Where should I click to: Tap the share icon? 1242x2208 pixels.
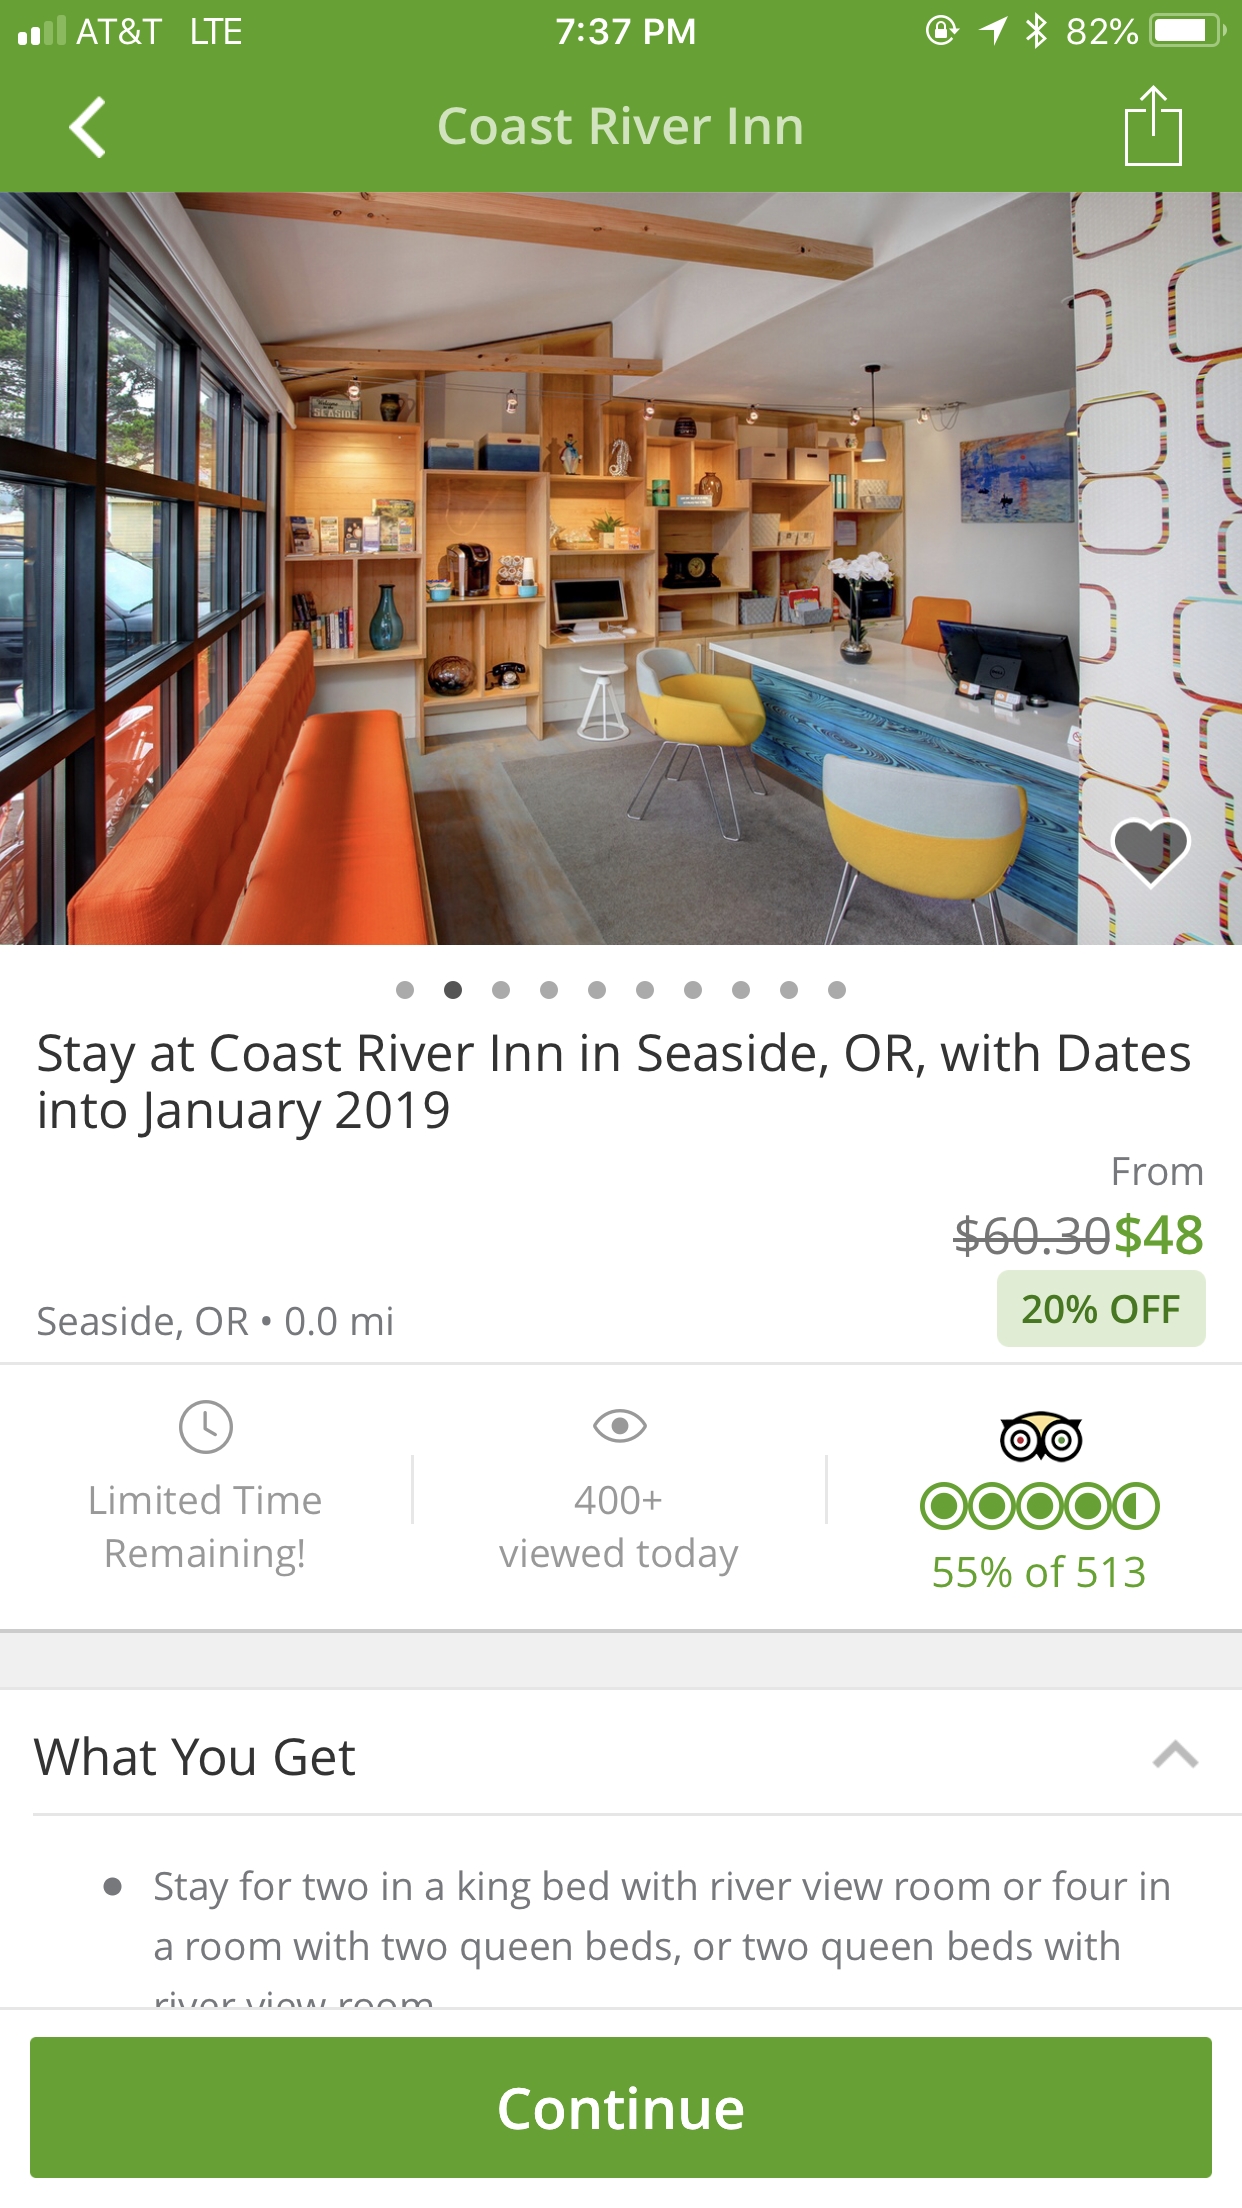coord(1152,126)
